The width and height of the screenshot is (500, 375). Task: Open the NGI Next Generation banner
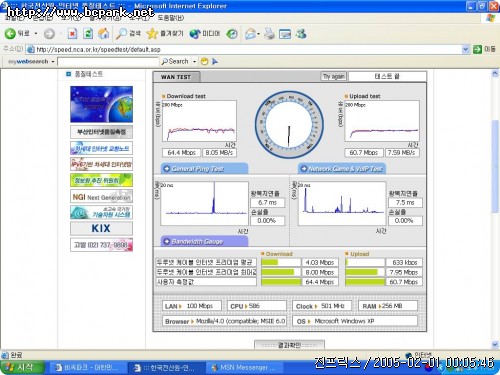click(101, 197)
